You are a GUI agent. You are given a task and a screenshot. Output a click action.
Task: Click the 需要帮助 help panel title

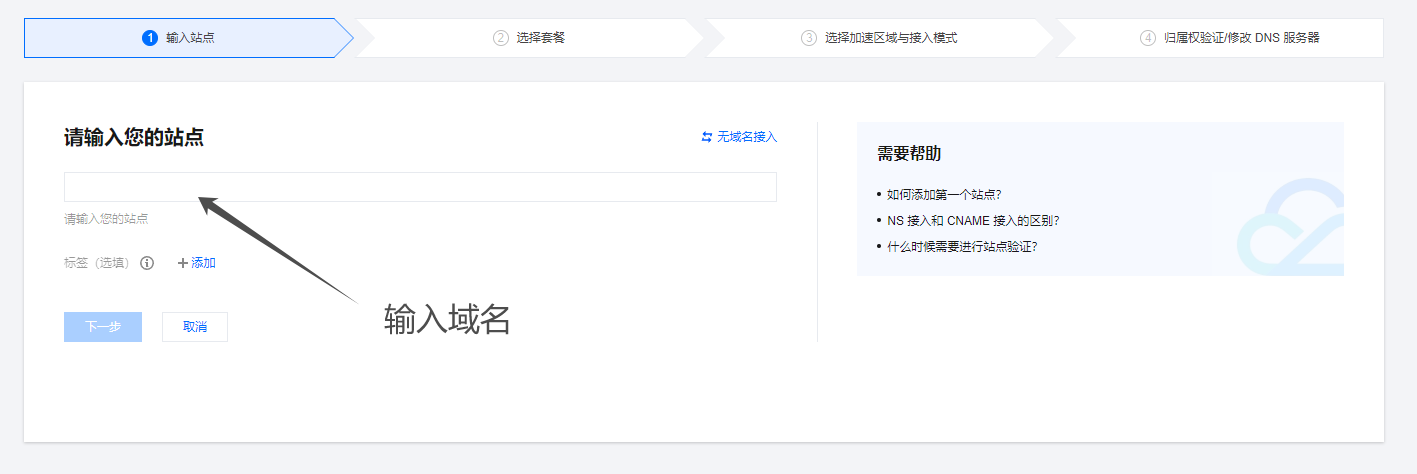pyautogui.click(x=909, y=154)
